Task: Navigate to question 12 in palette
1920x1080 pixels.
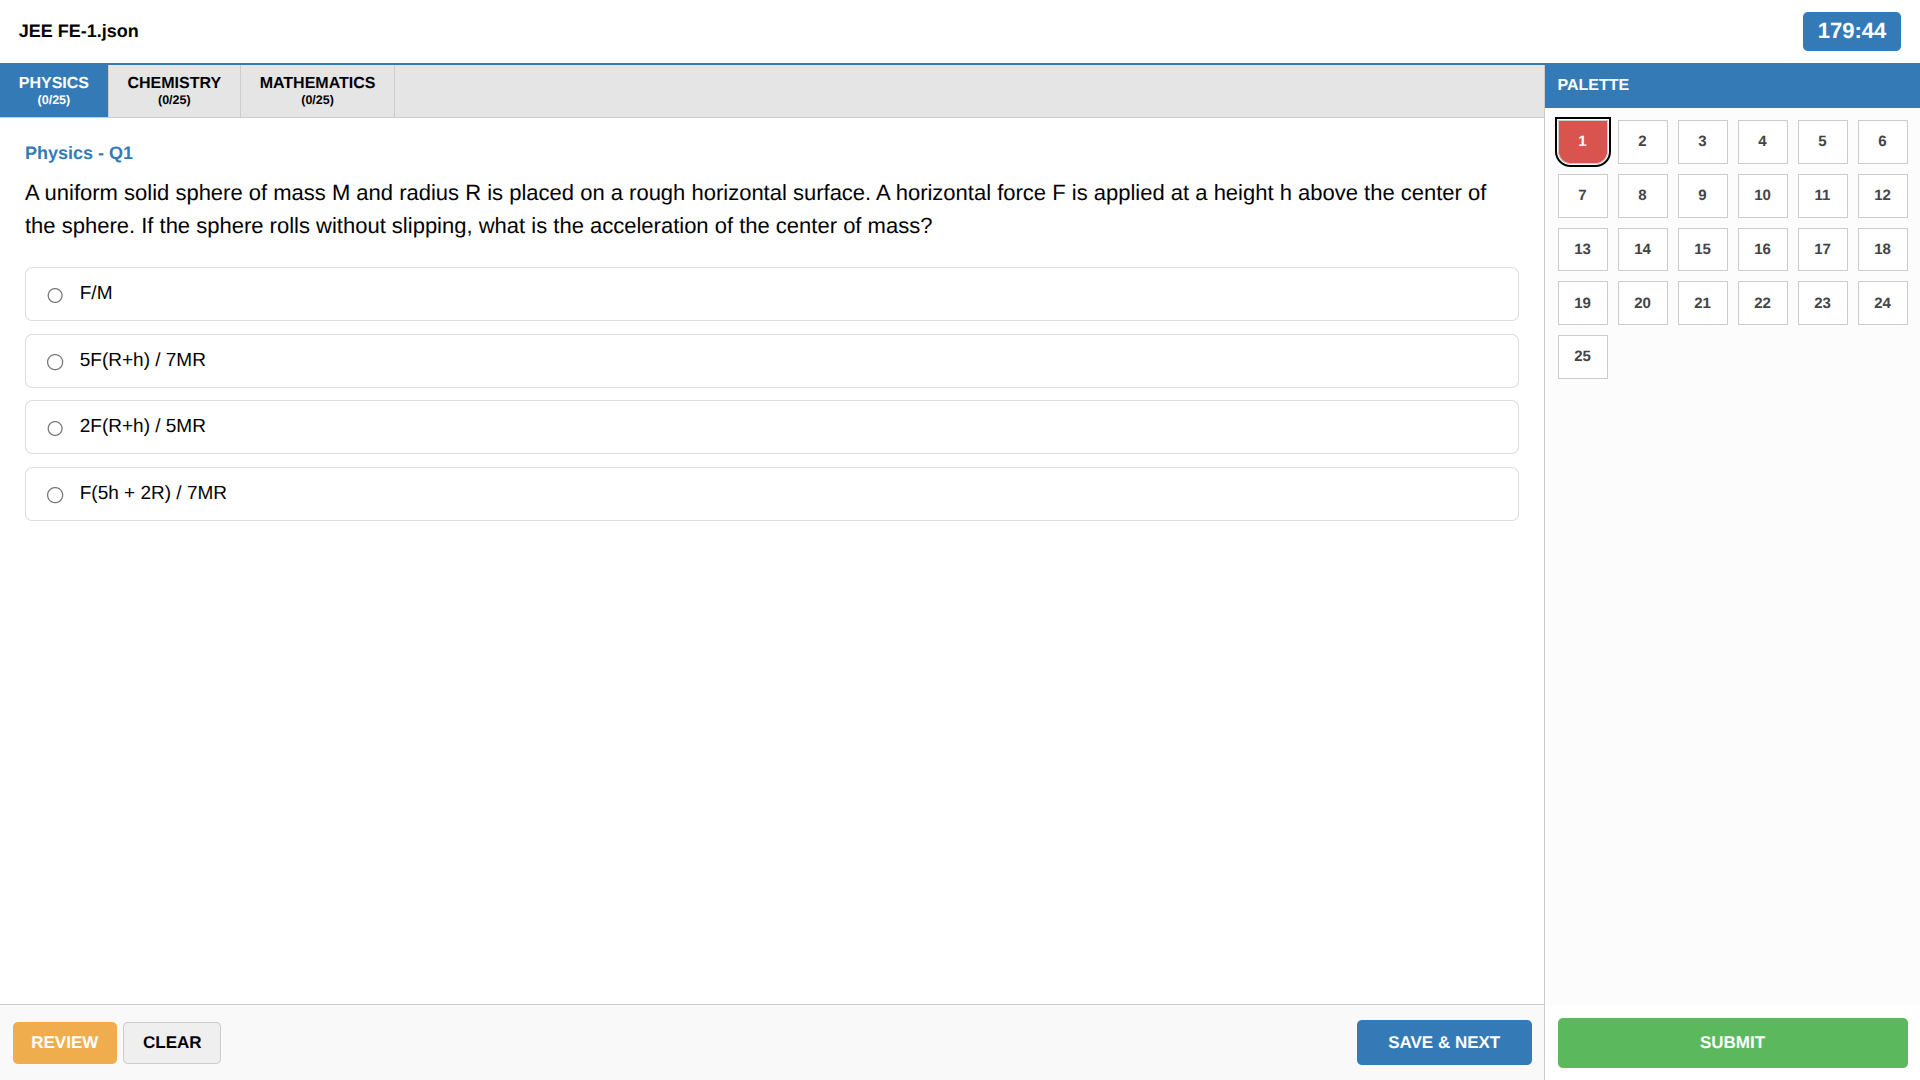Action: (x=1882, y=195)
